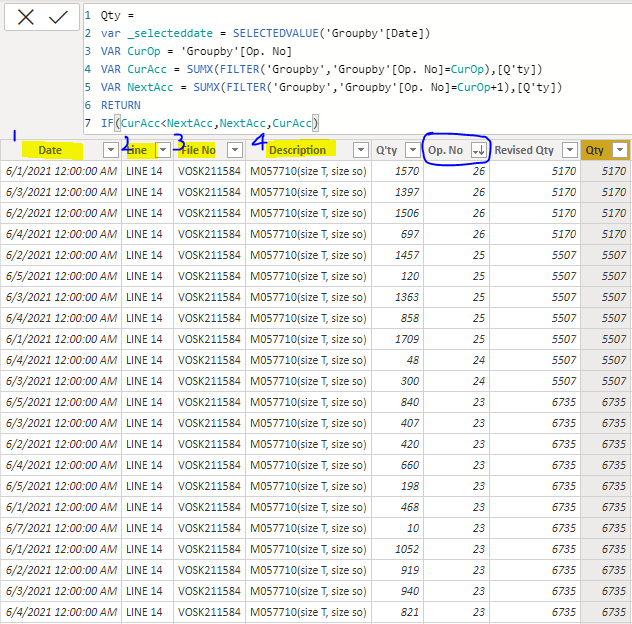
Task: Select Q'ty cell with value 1506
Action: coord(397,213)
